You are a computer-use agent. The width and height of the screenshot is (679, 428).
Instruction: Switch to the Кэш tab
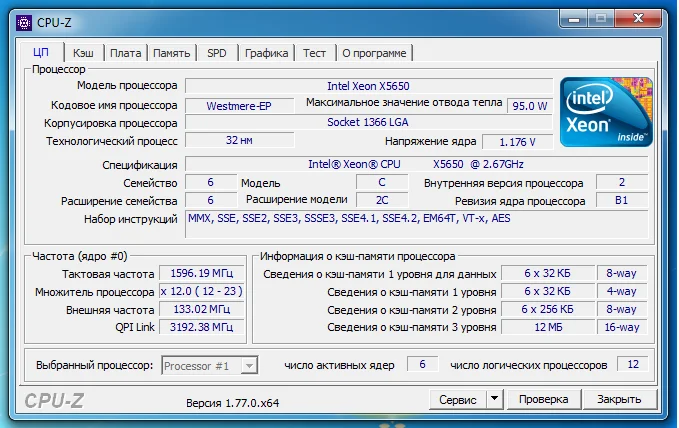click(x=83, y=53)
